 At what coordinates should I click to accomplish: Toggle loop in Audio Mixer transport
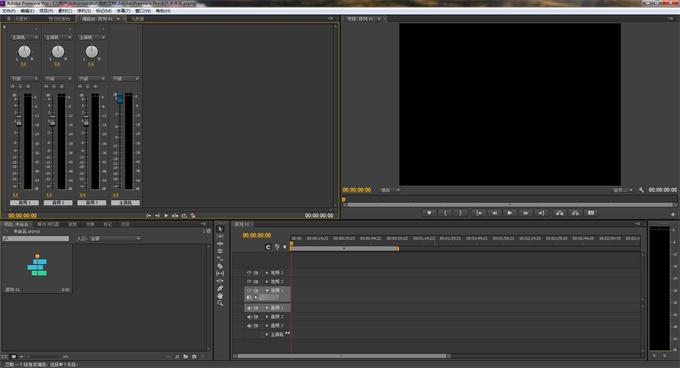click(x=184, y=215)
